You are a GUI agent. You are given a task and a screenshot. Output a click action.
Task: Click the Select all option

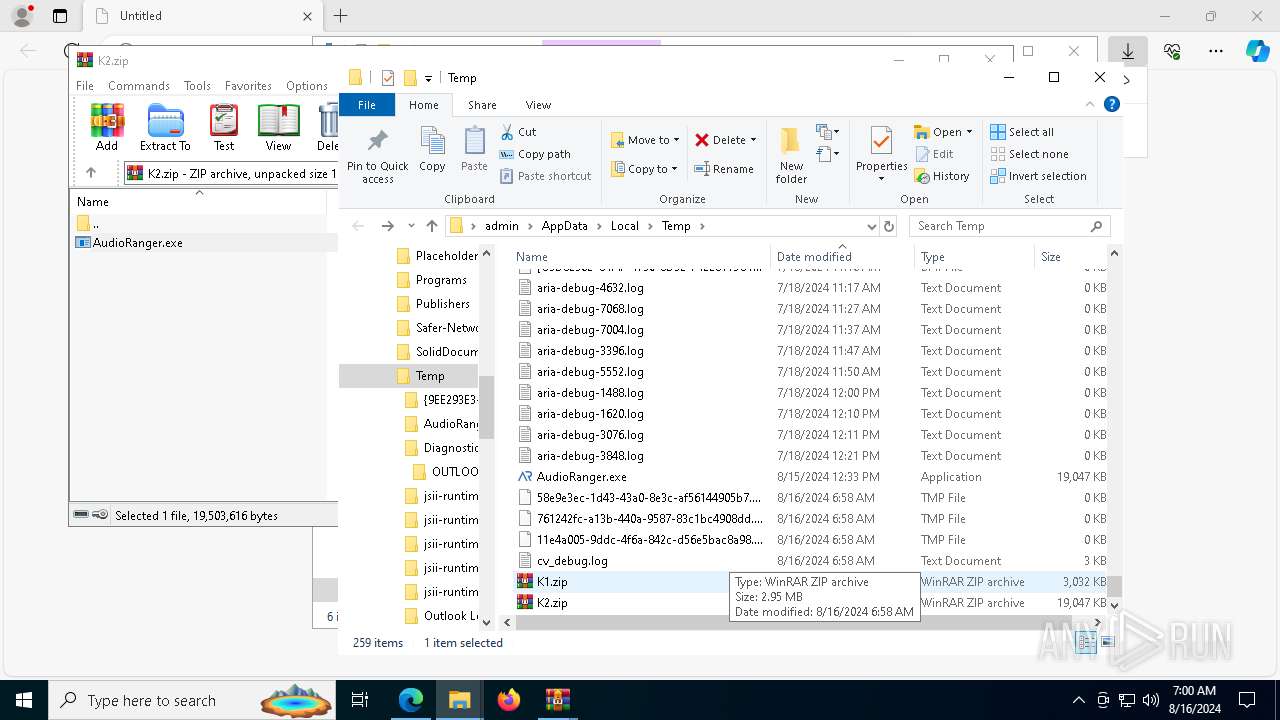[x=1022, y=132]
